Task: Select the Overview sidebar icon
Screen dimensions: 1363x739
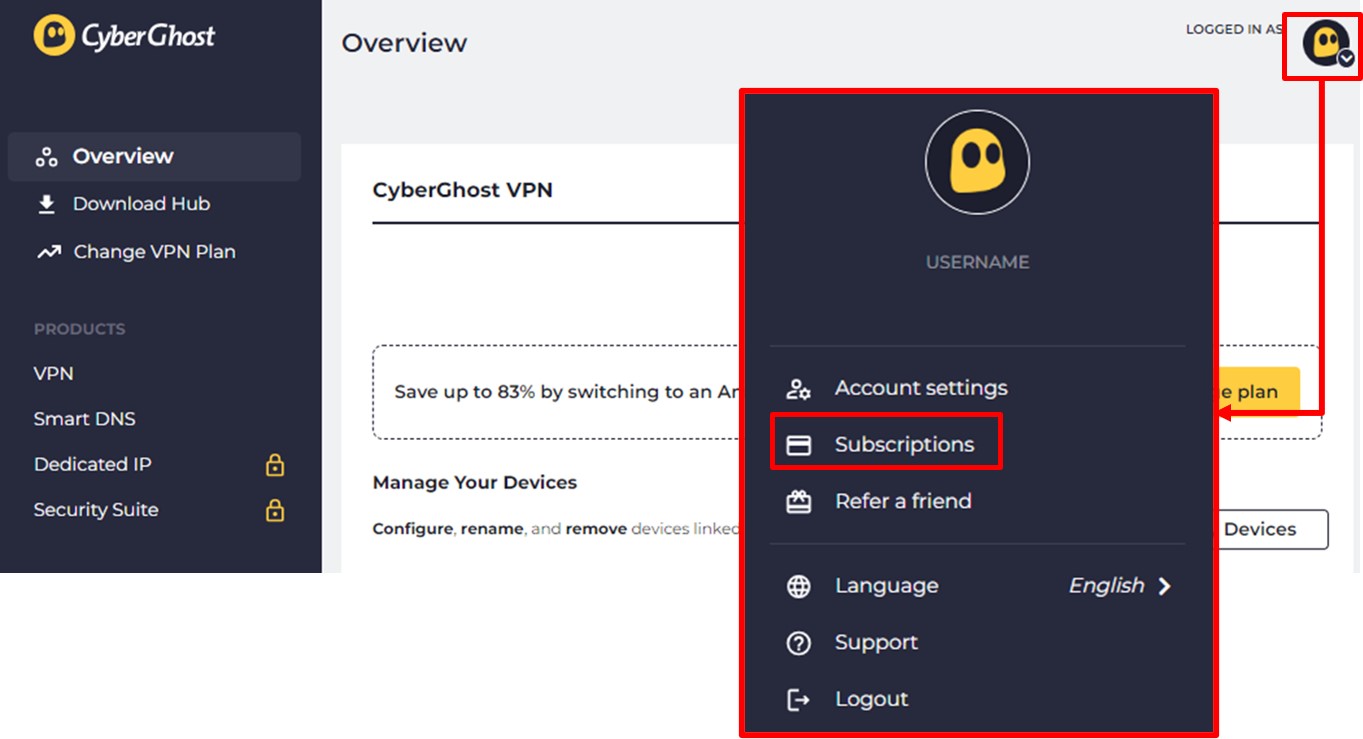Action: (x=44, y=156)
